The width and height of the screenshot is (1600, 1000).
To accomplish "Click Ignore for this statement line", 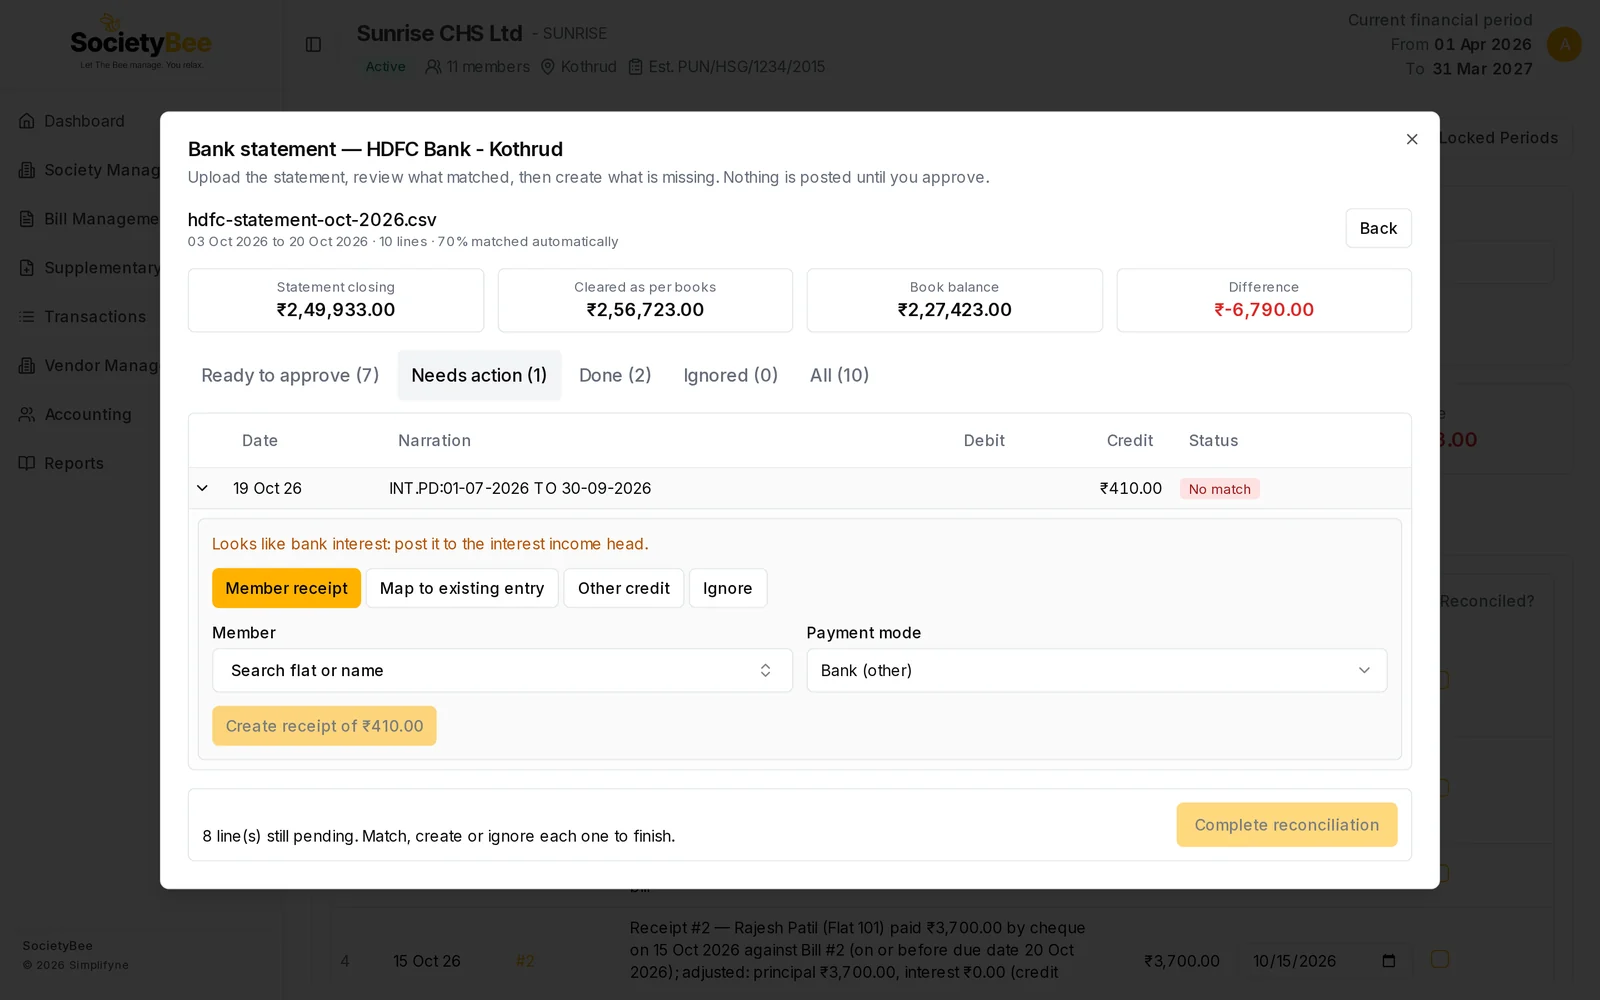I will [x=728, y=588].
